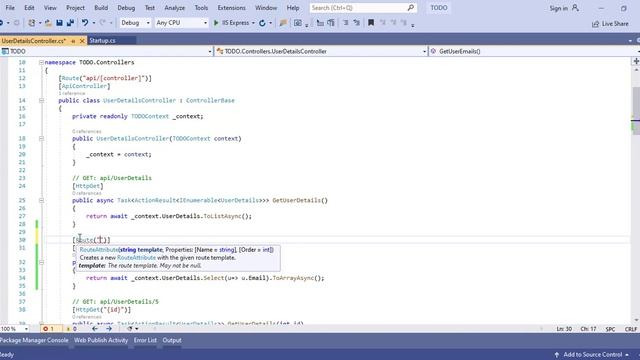The width and height of the screenshot is (640, 360).
Task: Open the TODO project navigation dropdown
Action: (x=106, y=51)
